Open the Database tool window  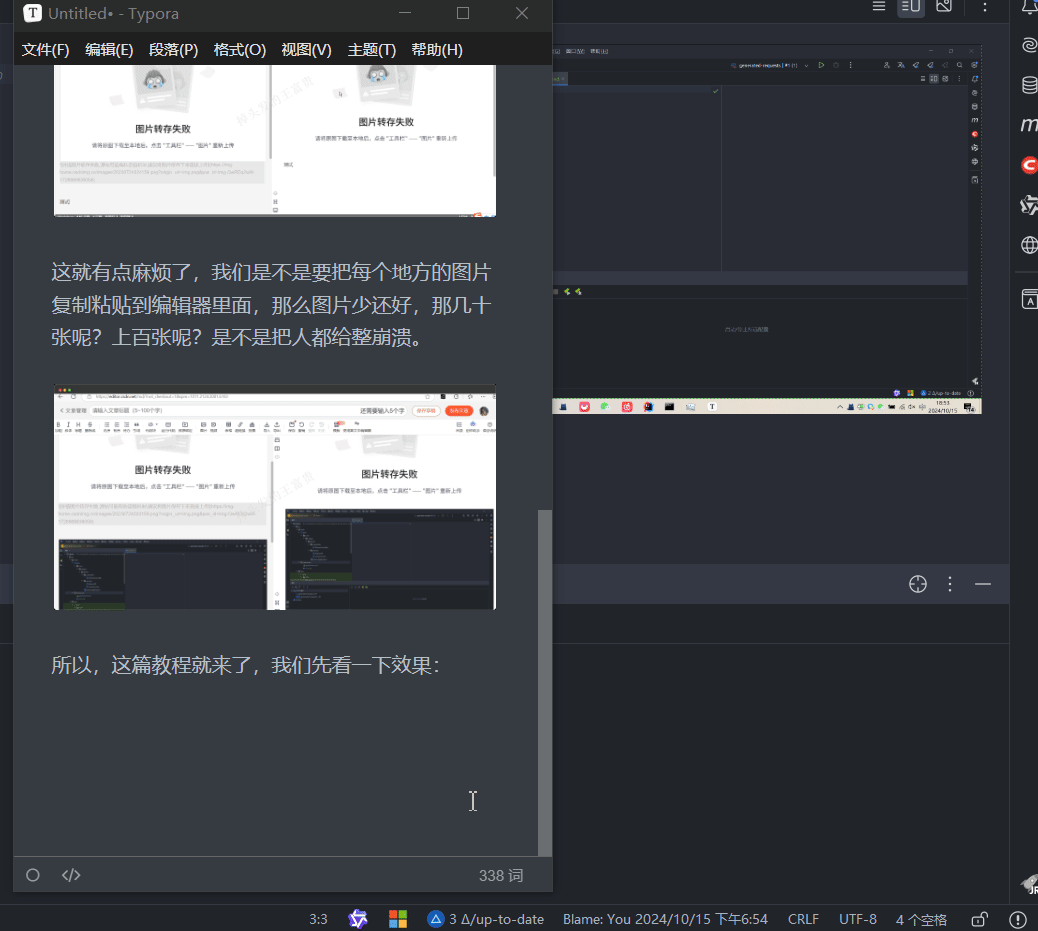click(x=1029, y=85)
